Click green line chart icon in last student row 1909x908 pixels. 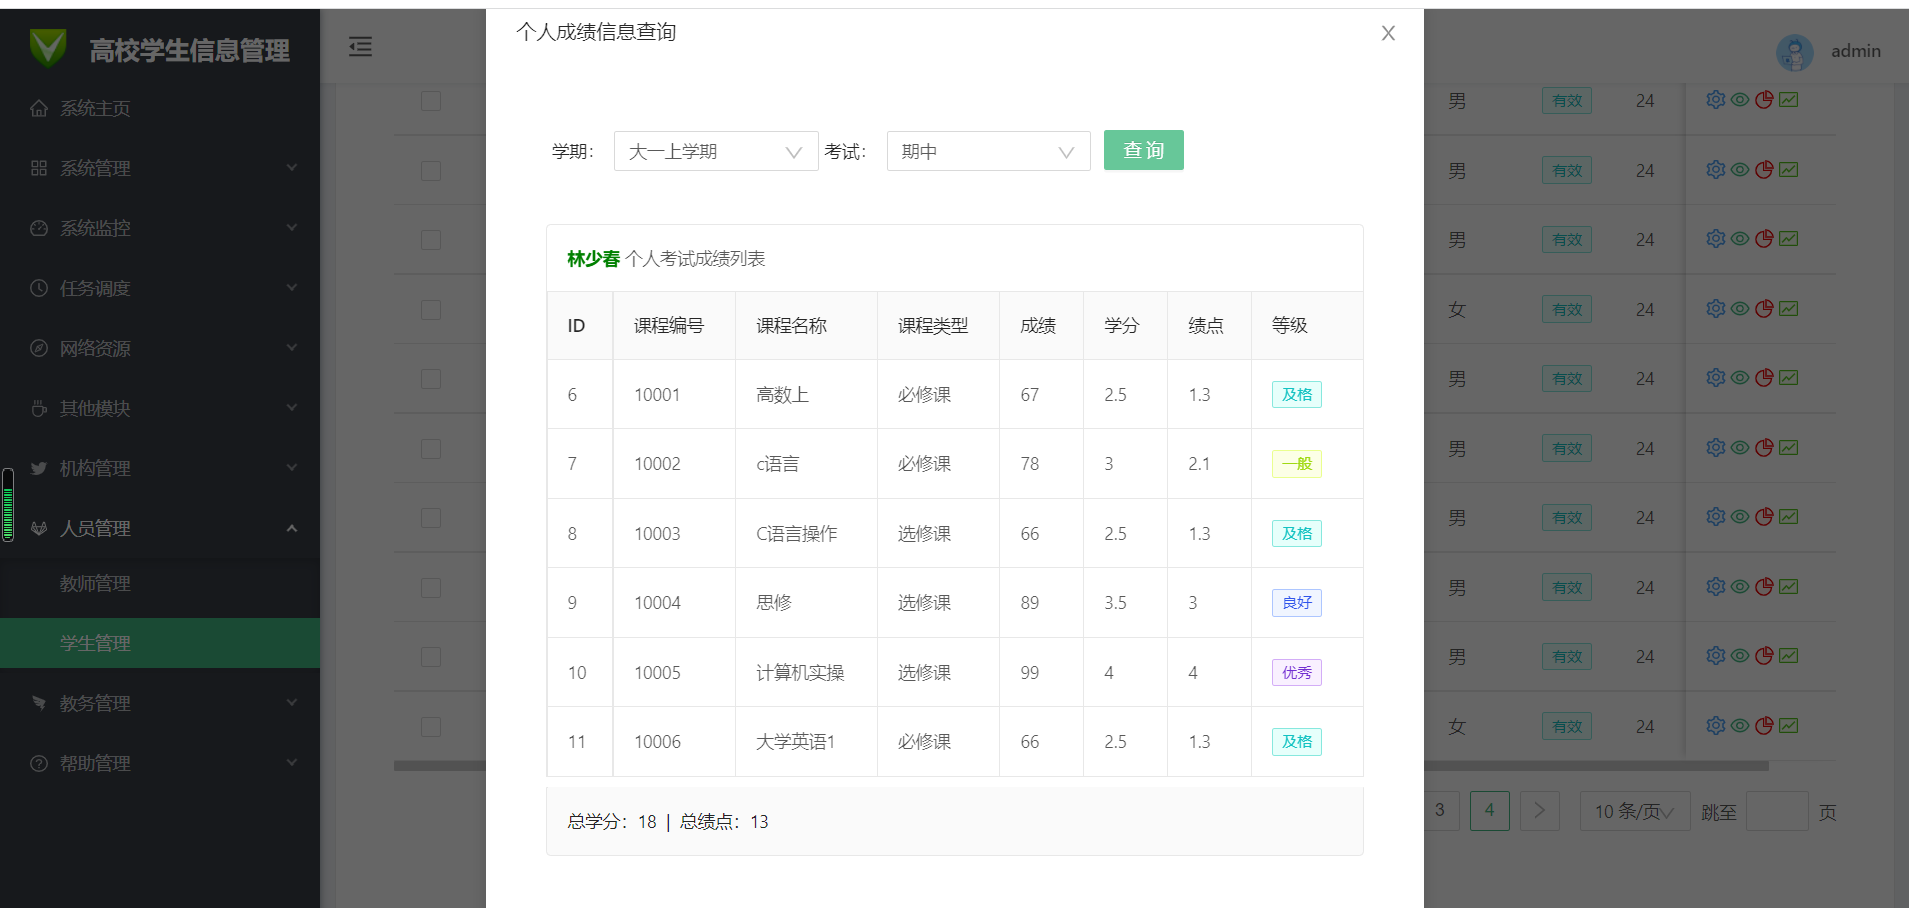click(x=1789, y=725)
